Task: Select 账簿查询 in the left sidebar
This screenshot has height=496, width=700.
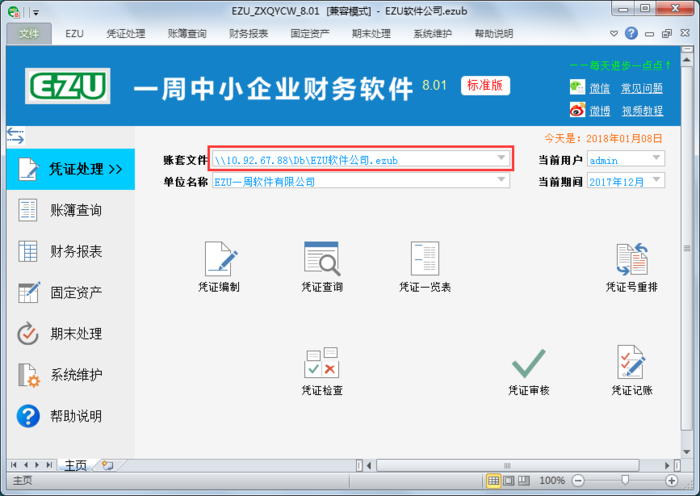Action: pos(71,210)
